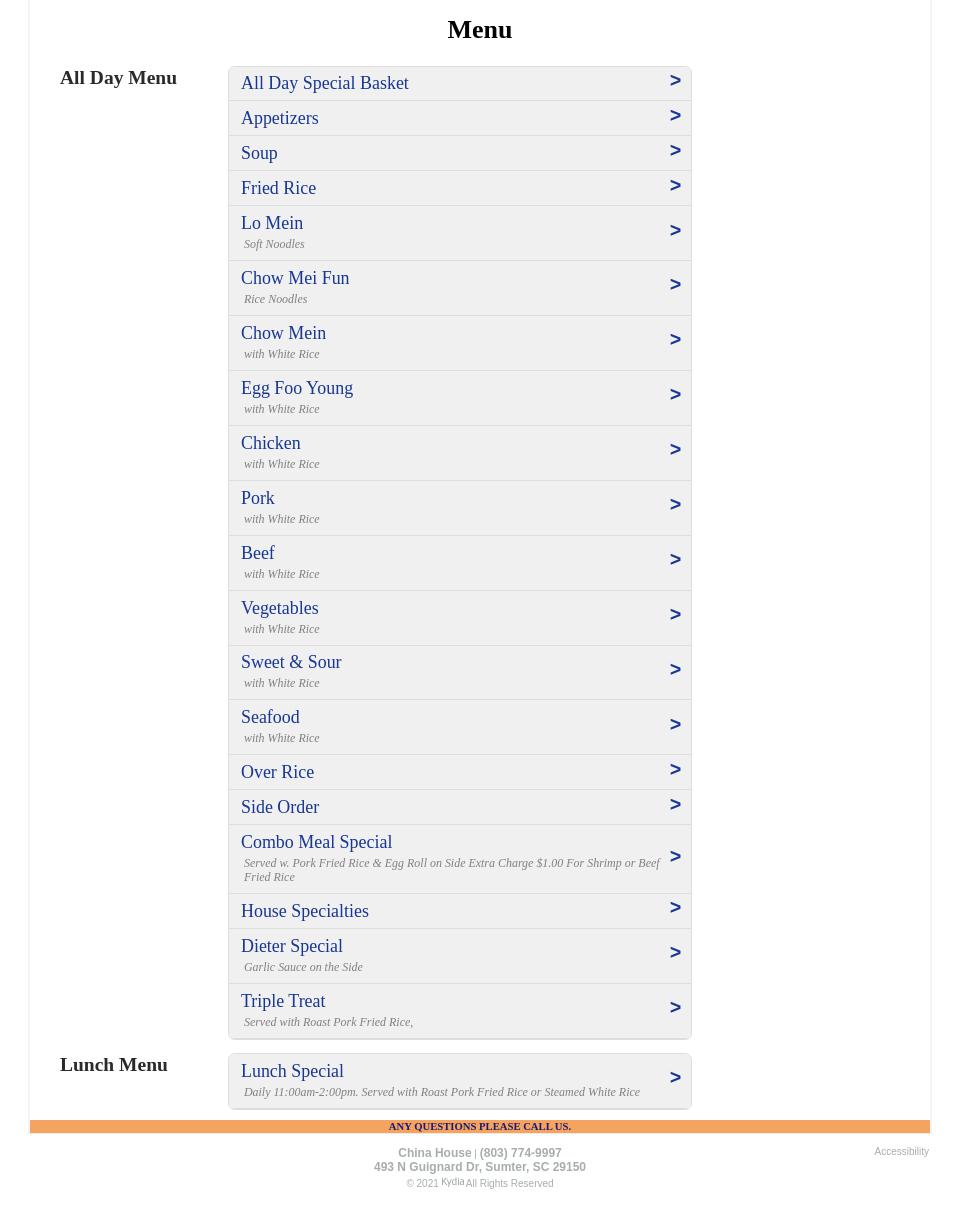Expand the Fried Rice arrow
Screen dimensions: 960x1211
click(x=675, y=186)
